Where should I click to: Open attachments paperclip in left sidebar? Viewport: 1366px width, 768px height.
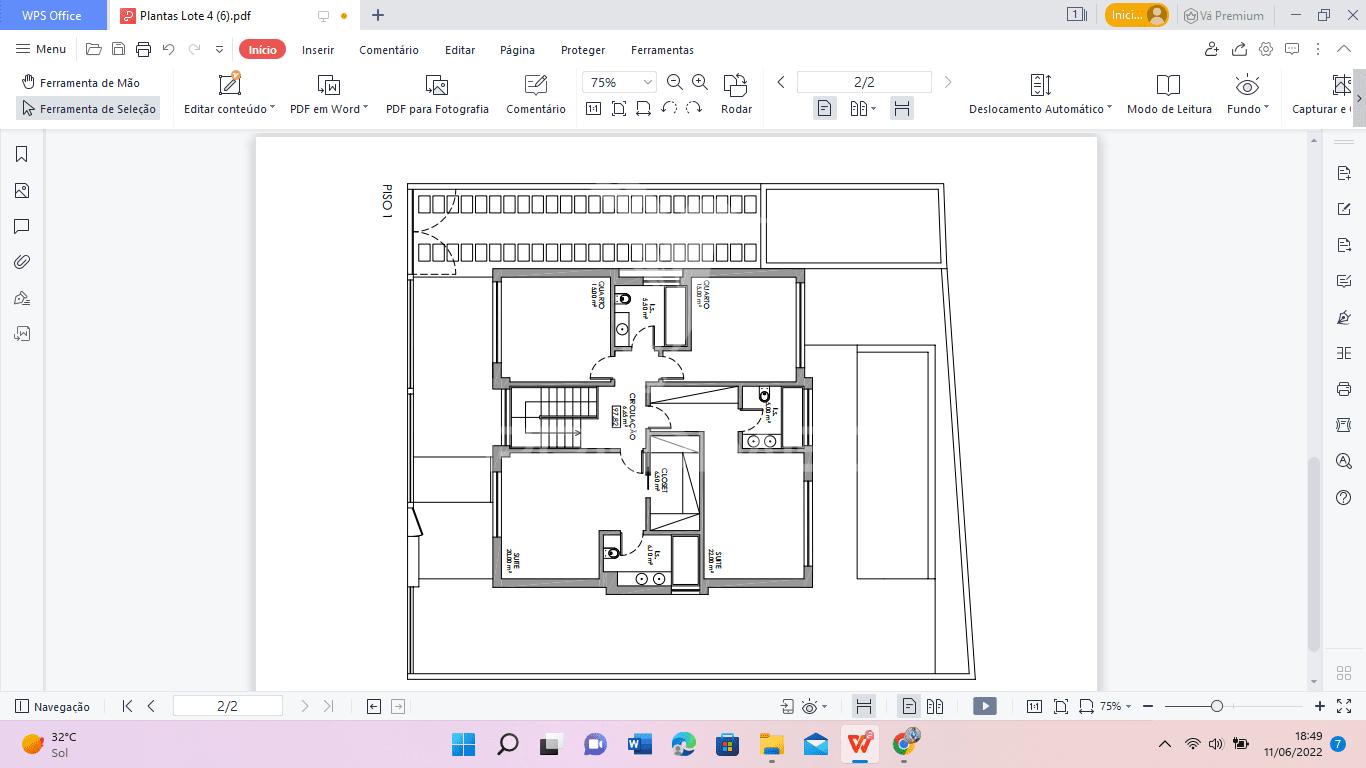(21, 262)
